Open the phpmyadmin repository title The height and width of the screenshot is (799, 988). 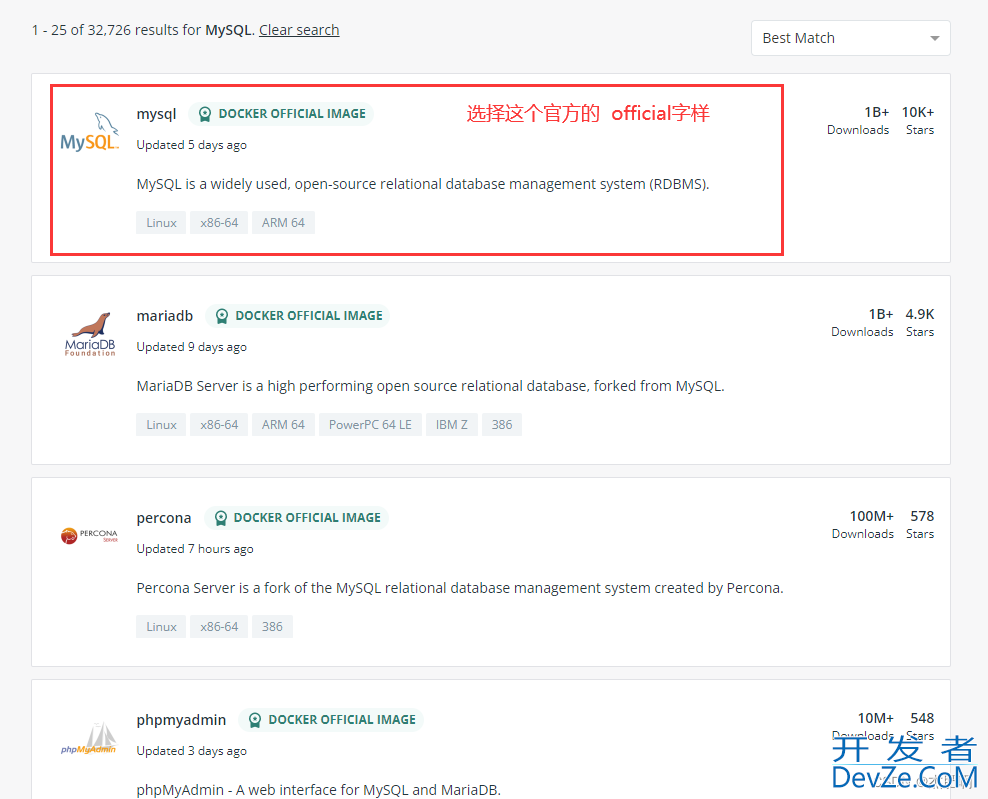(181, 720)
